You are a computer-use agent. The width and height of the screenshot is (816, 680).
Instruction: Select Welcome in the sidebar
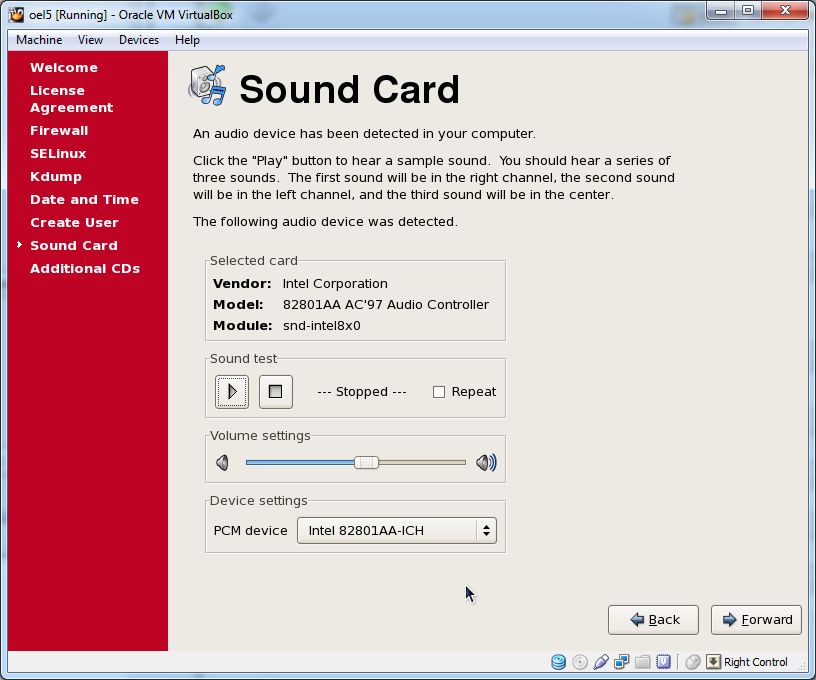[64, 68]
